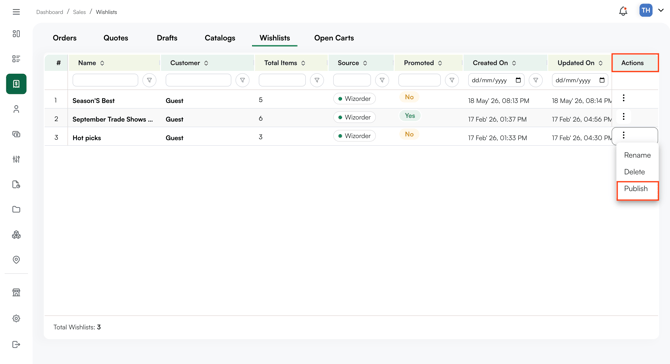Sort by Name column header
Viewport: 670px width, 364px height.
[x=91, y=63]
